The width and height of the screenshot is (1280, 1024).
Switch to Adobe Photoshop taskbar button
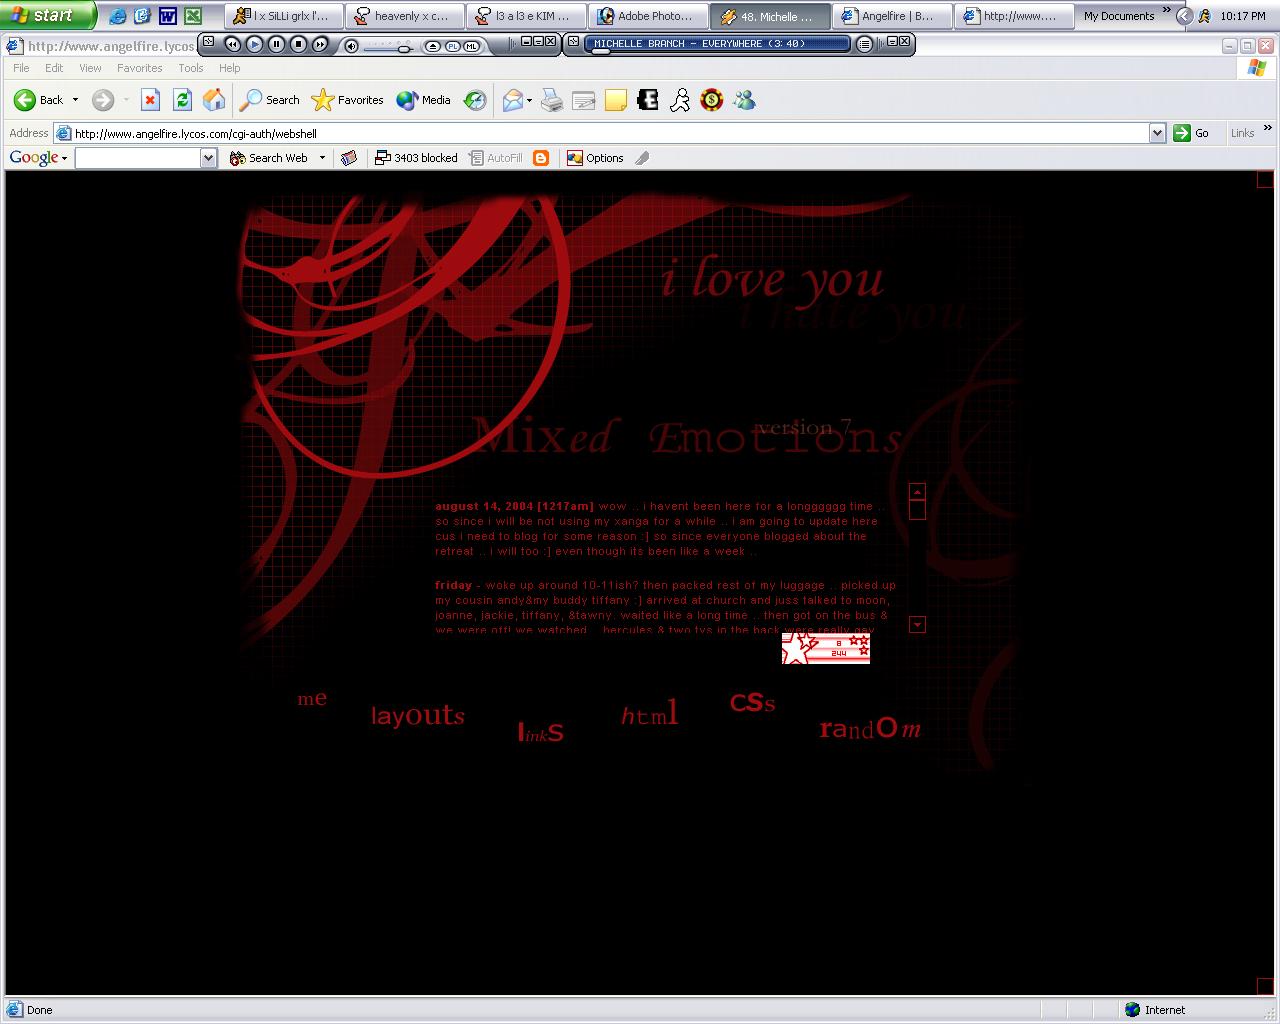[x=650, y=16]
